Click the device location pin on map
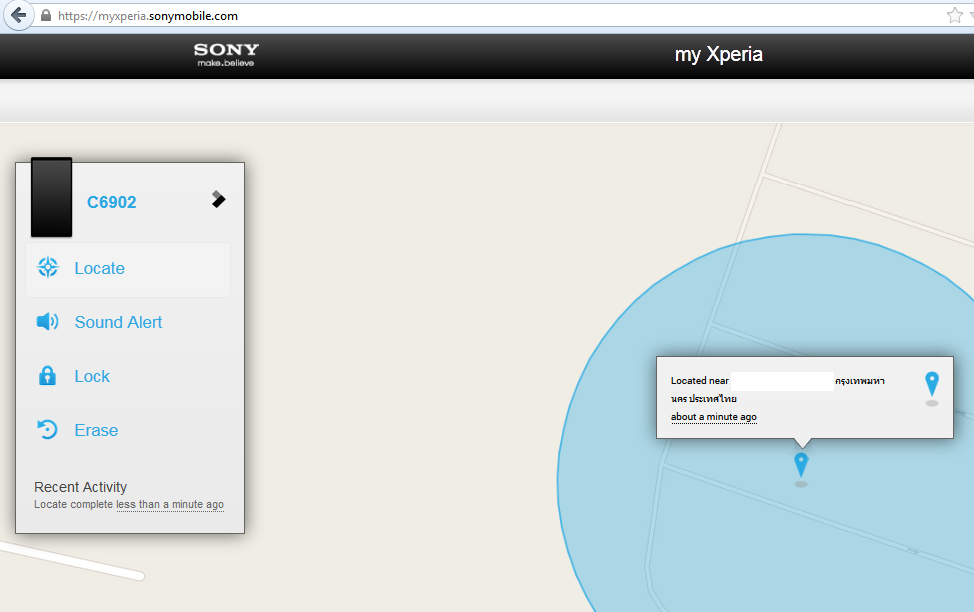The image size is (974, 612). [801, 468]
